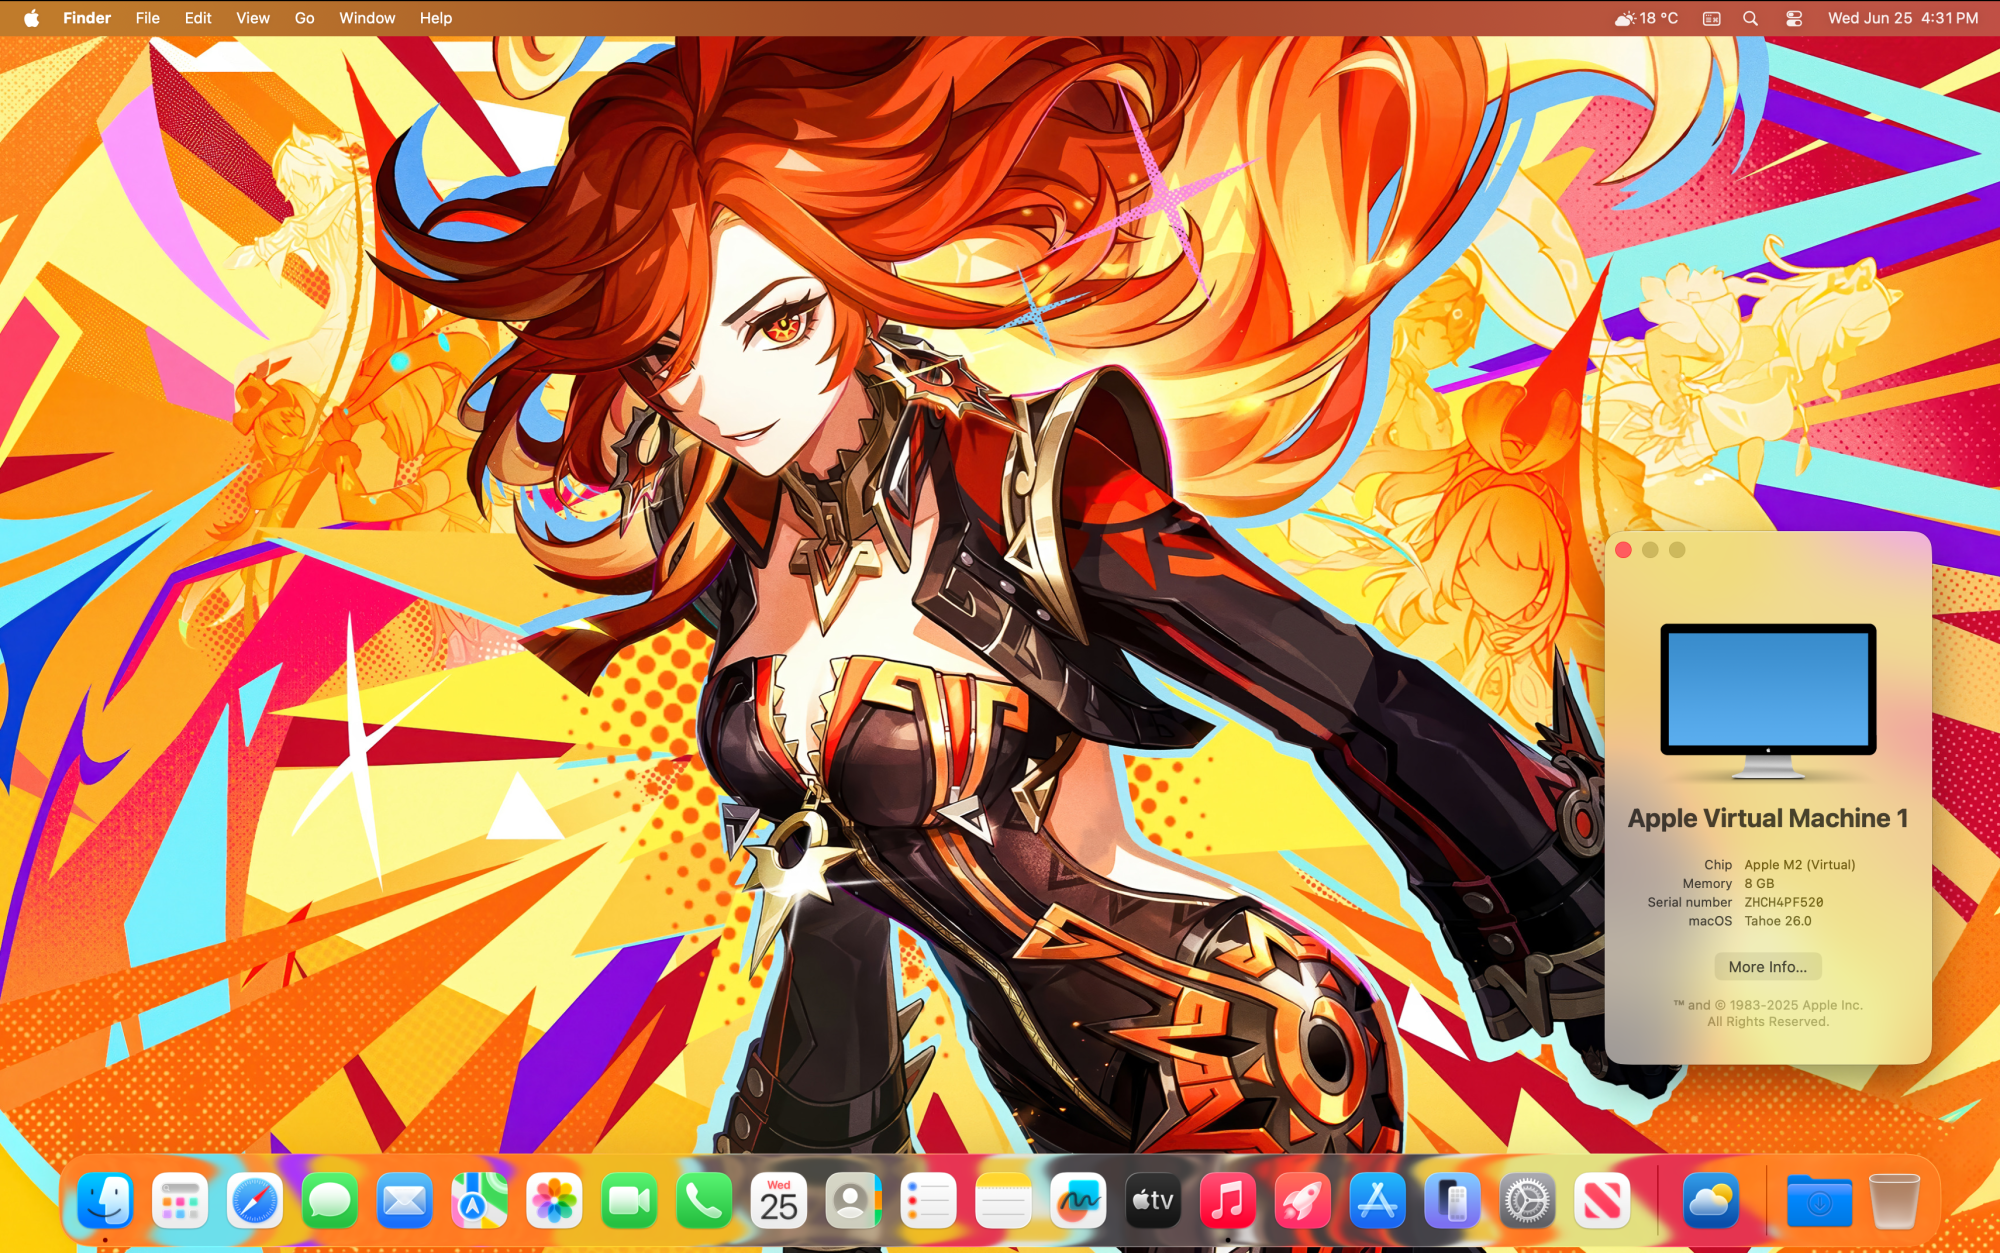Open the Maps app icon
2000x1253 pixels.
point(479,1201)
